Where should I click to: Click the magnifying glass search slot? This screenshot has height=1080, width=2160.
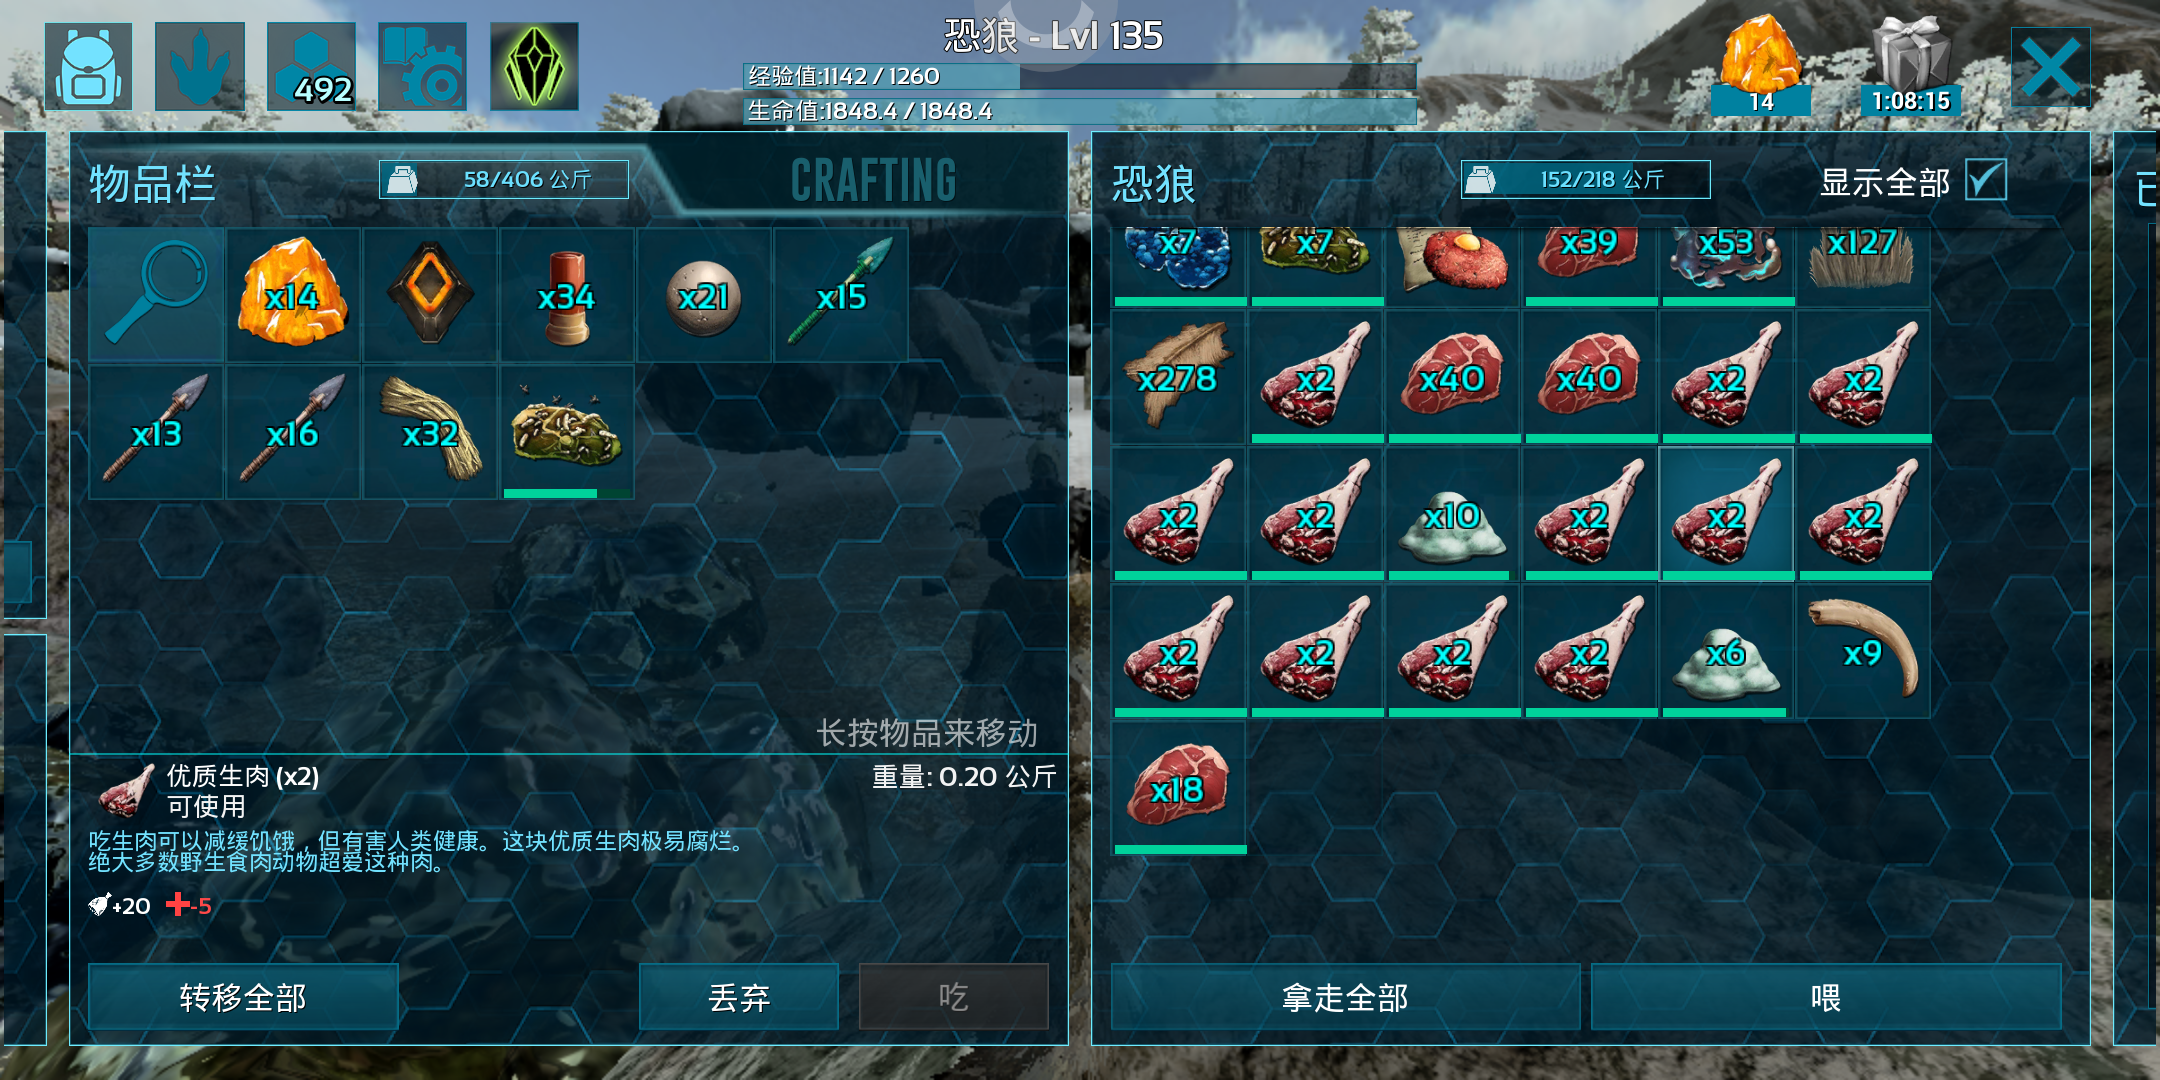(156, 294)
